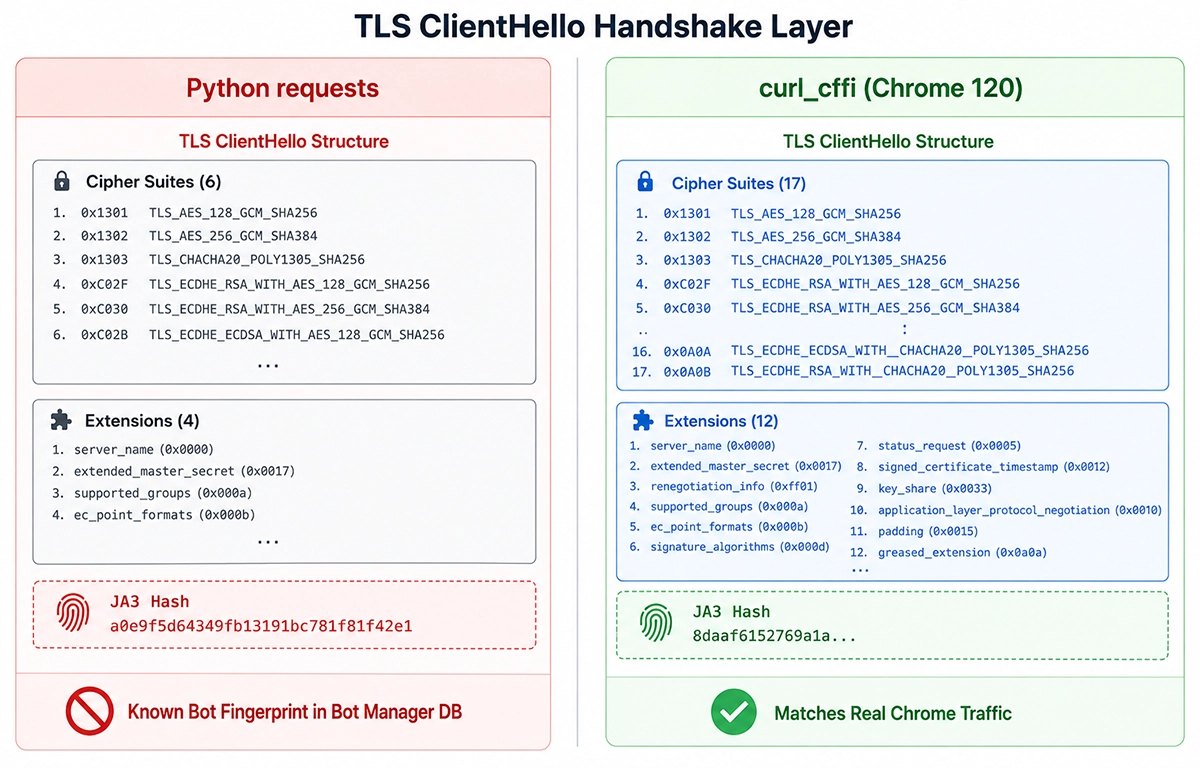Click the Extensions (12) heading
Image resolution: width=1200 pixels, height=768 pixels.
click(x=721, y=421)
